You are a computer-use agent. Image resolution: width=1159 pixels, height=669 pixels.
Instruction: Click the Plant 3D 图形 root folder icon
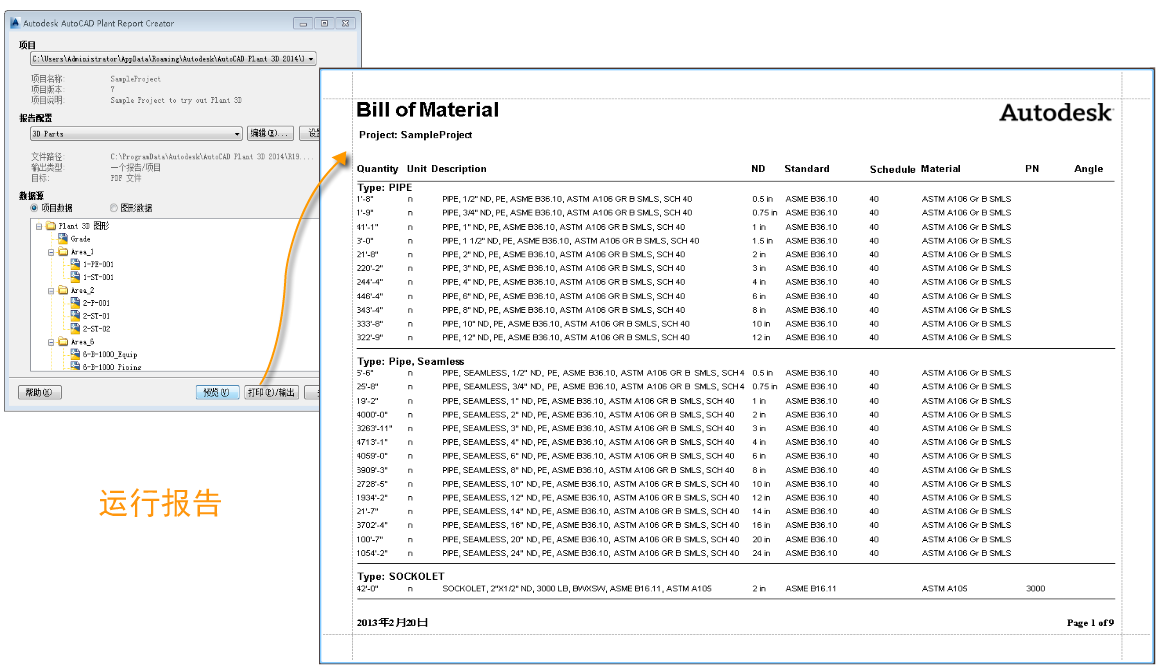pos(51,226)
